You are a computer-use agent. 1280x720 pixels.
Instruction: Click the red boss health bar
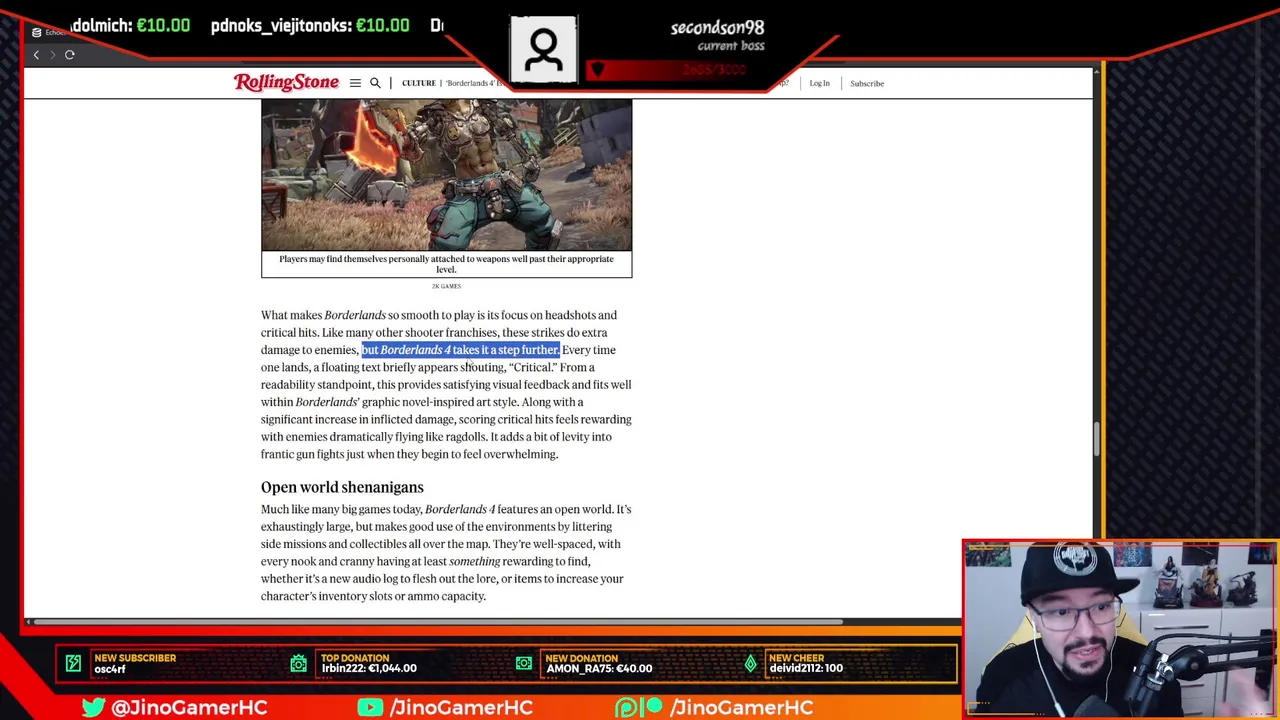point(670,70)
